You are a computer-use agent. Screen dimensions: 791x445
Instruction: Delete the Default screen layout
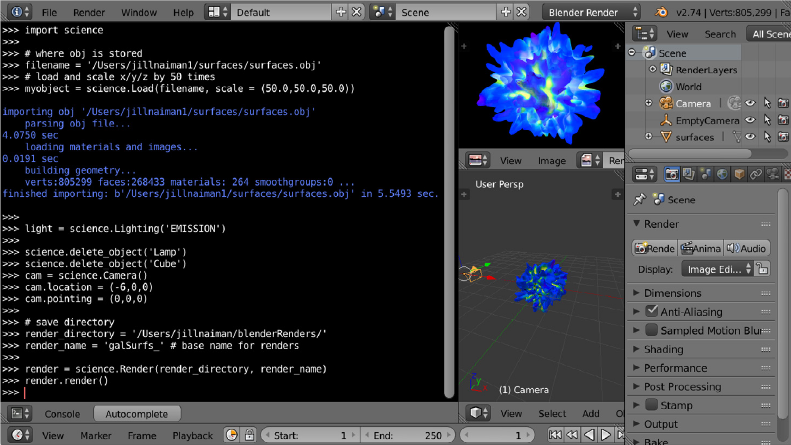[357, 12]
